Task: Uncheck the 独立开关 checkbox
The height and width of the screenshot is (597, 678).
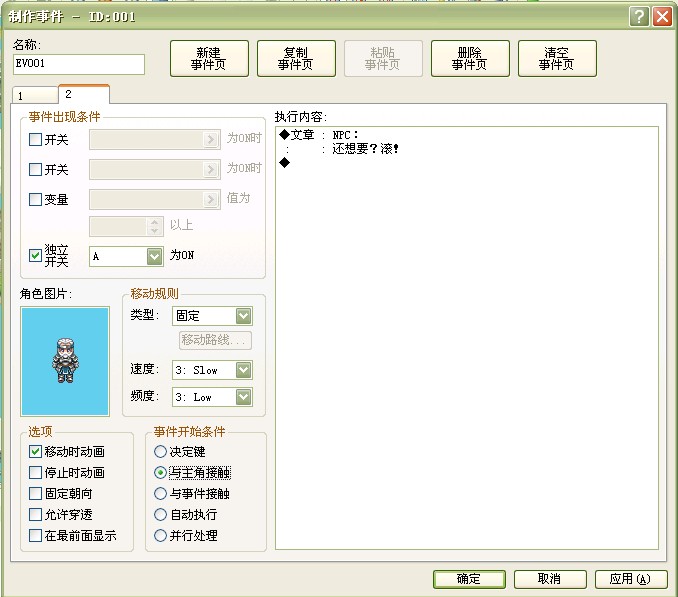Action: pos(35,255)
